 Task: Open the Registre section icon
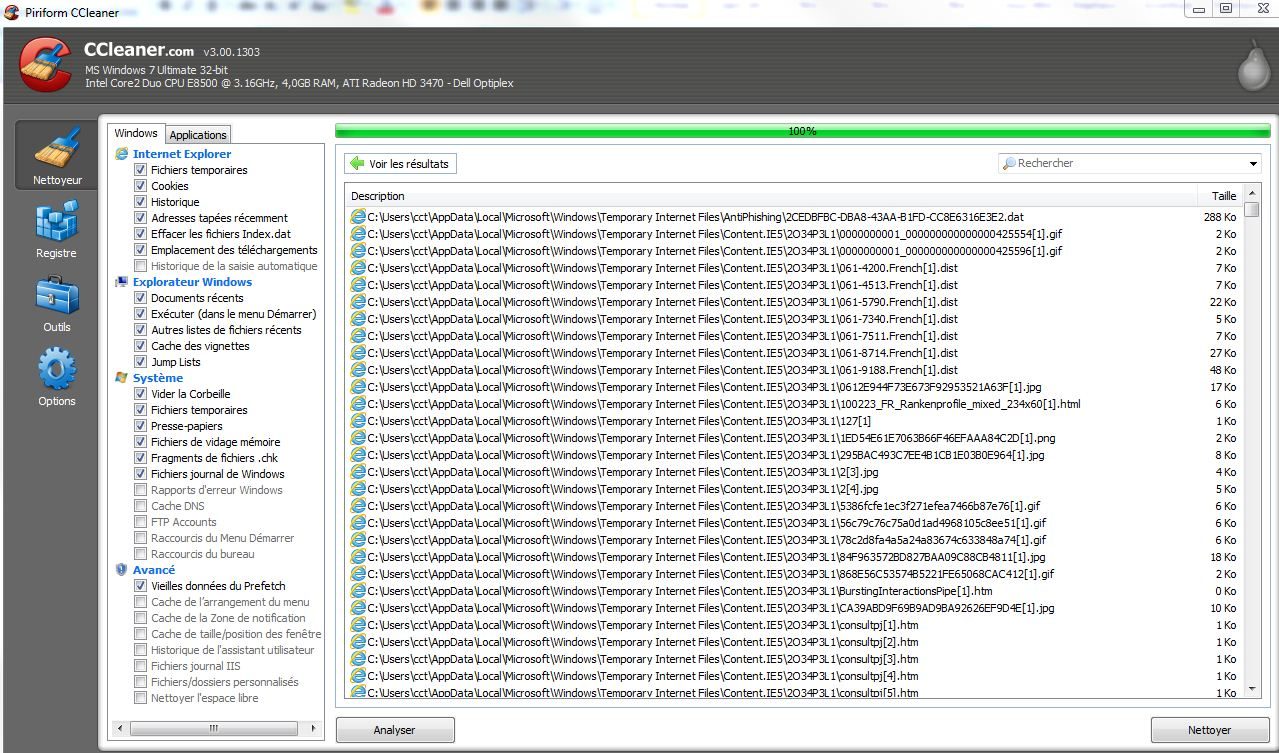click(56, 222)
